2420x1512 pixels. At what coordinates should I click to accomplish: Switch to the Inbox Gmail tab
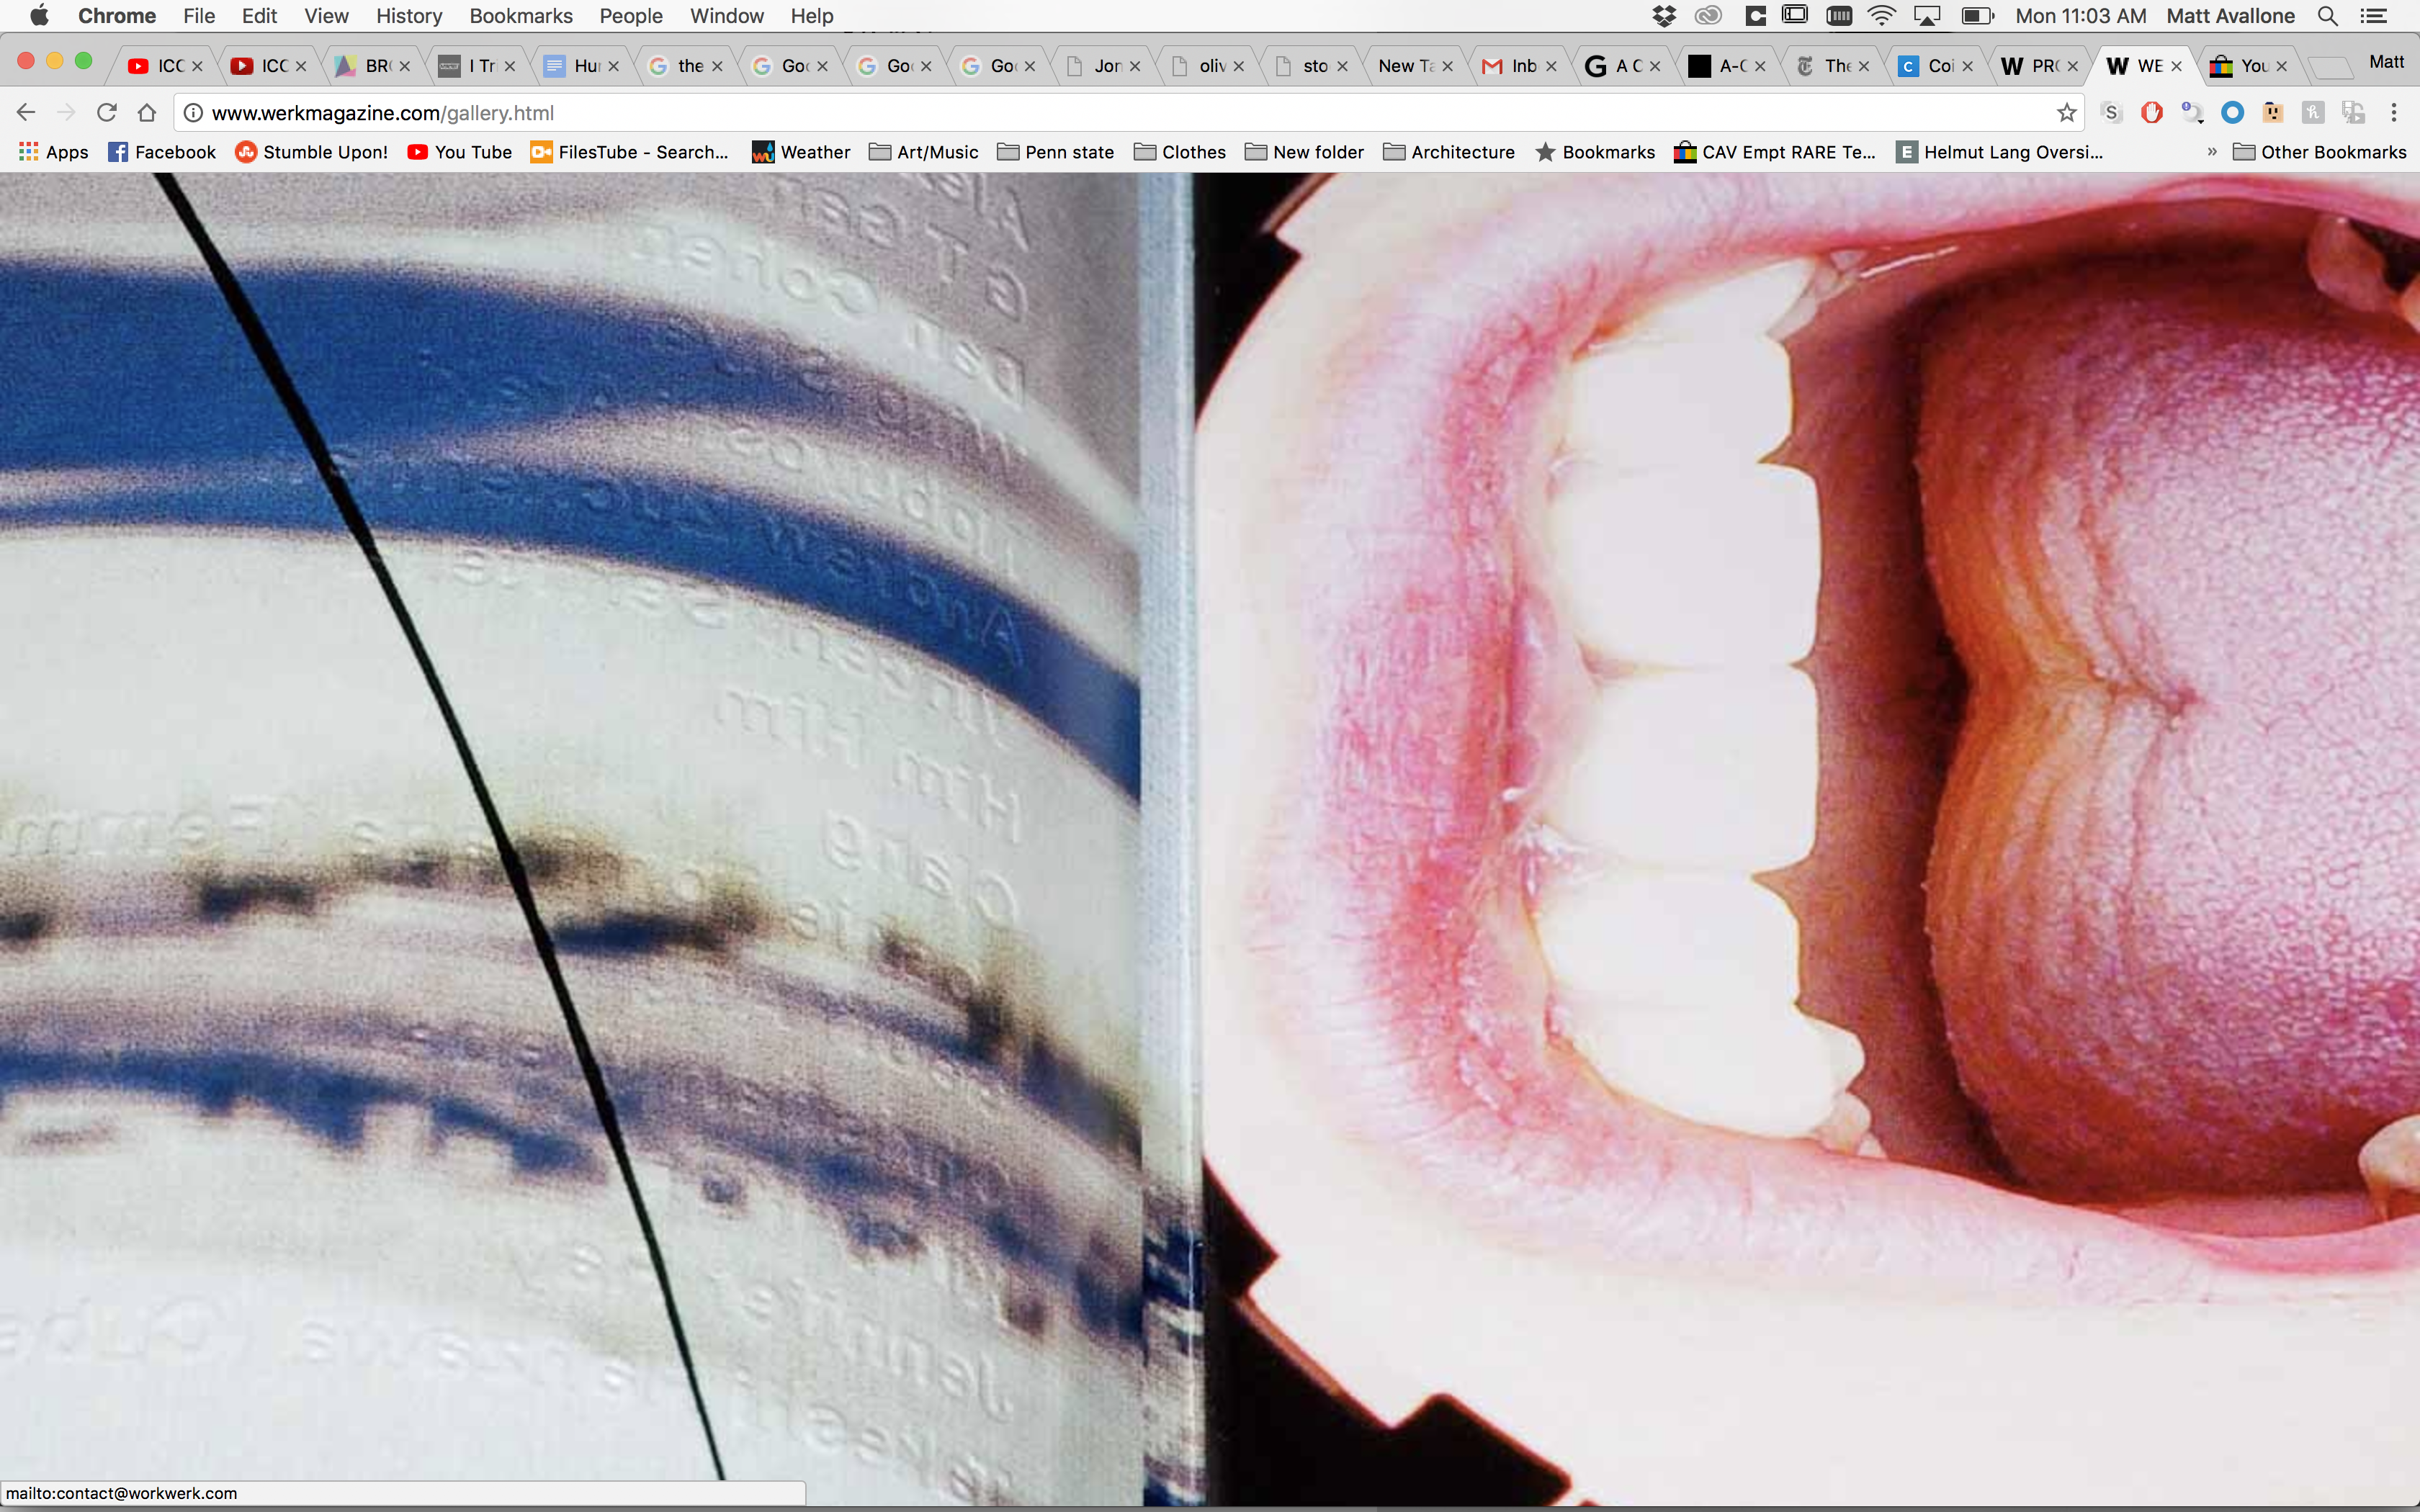[x=1512, y=66]
